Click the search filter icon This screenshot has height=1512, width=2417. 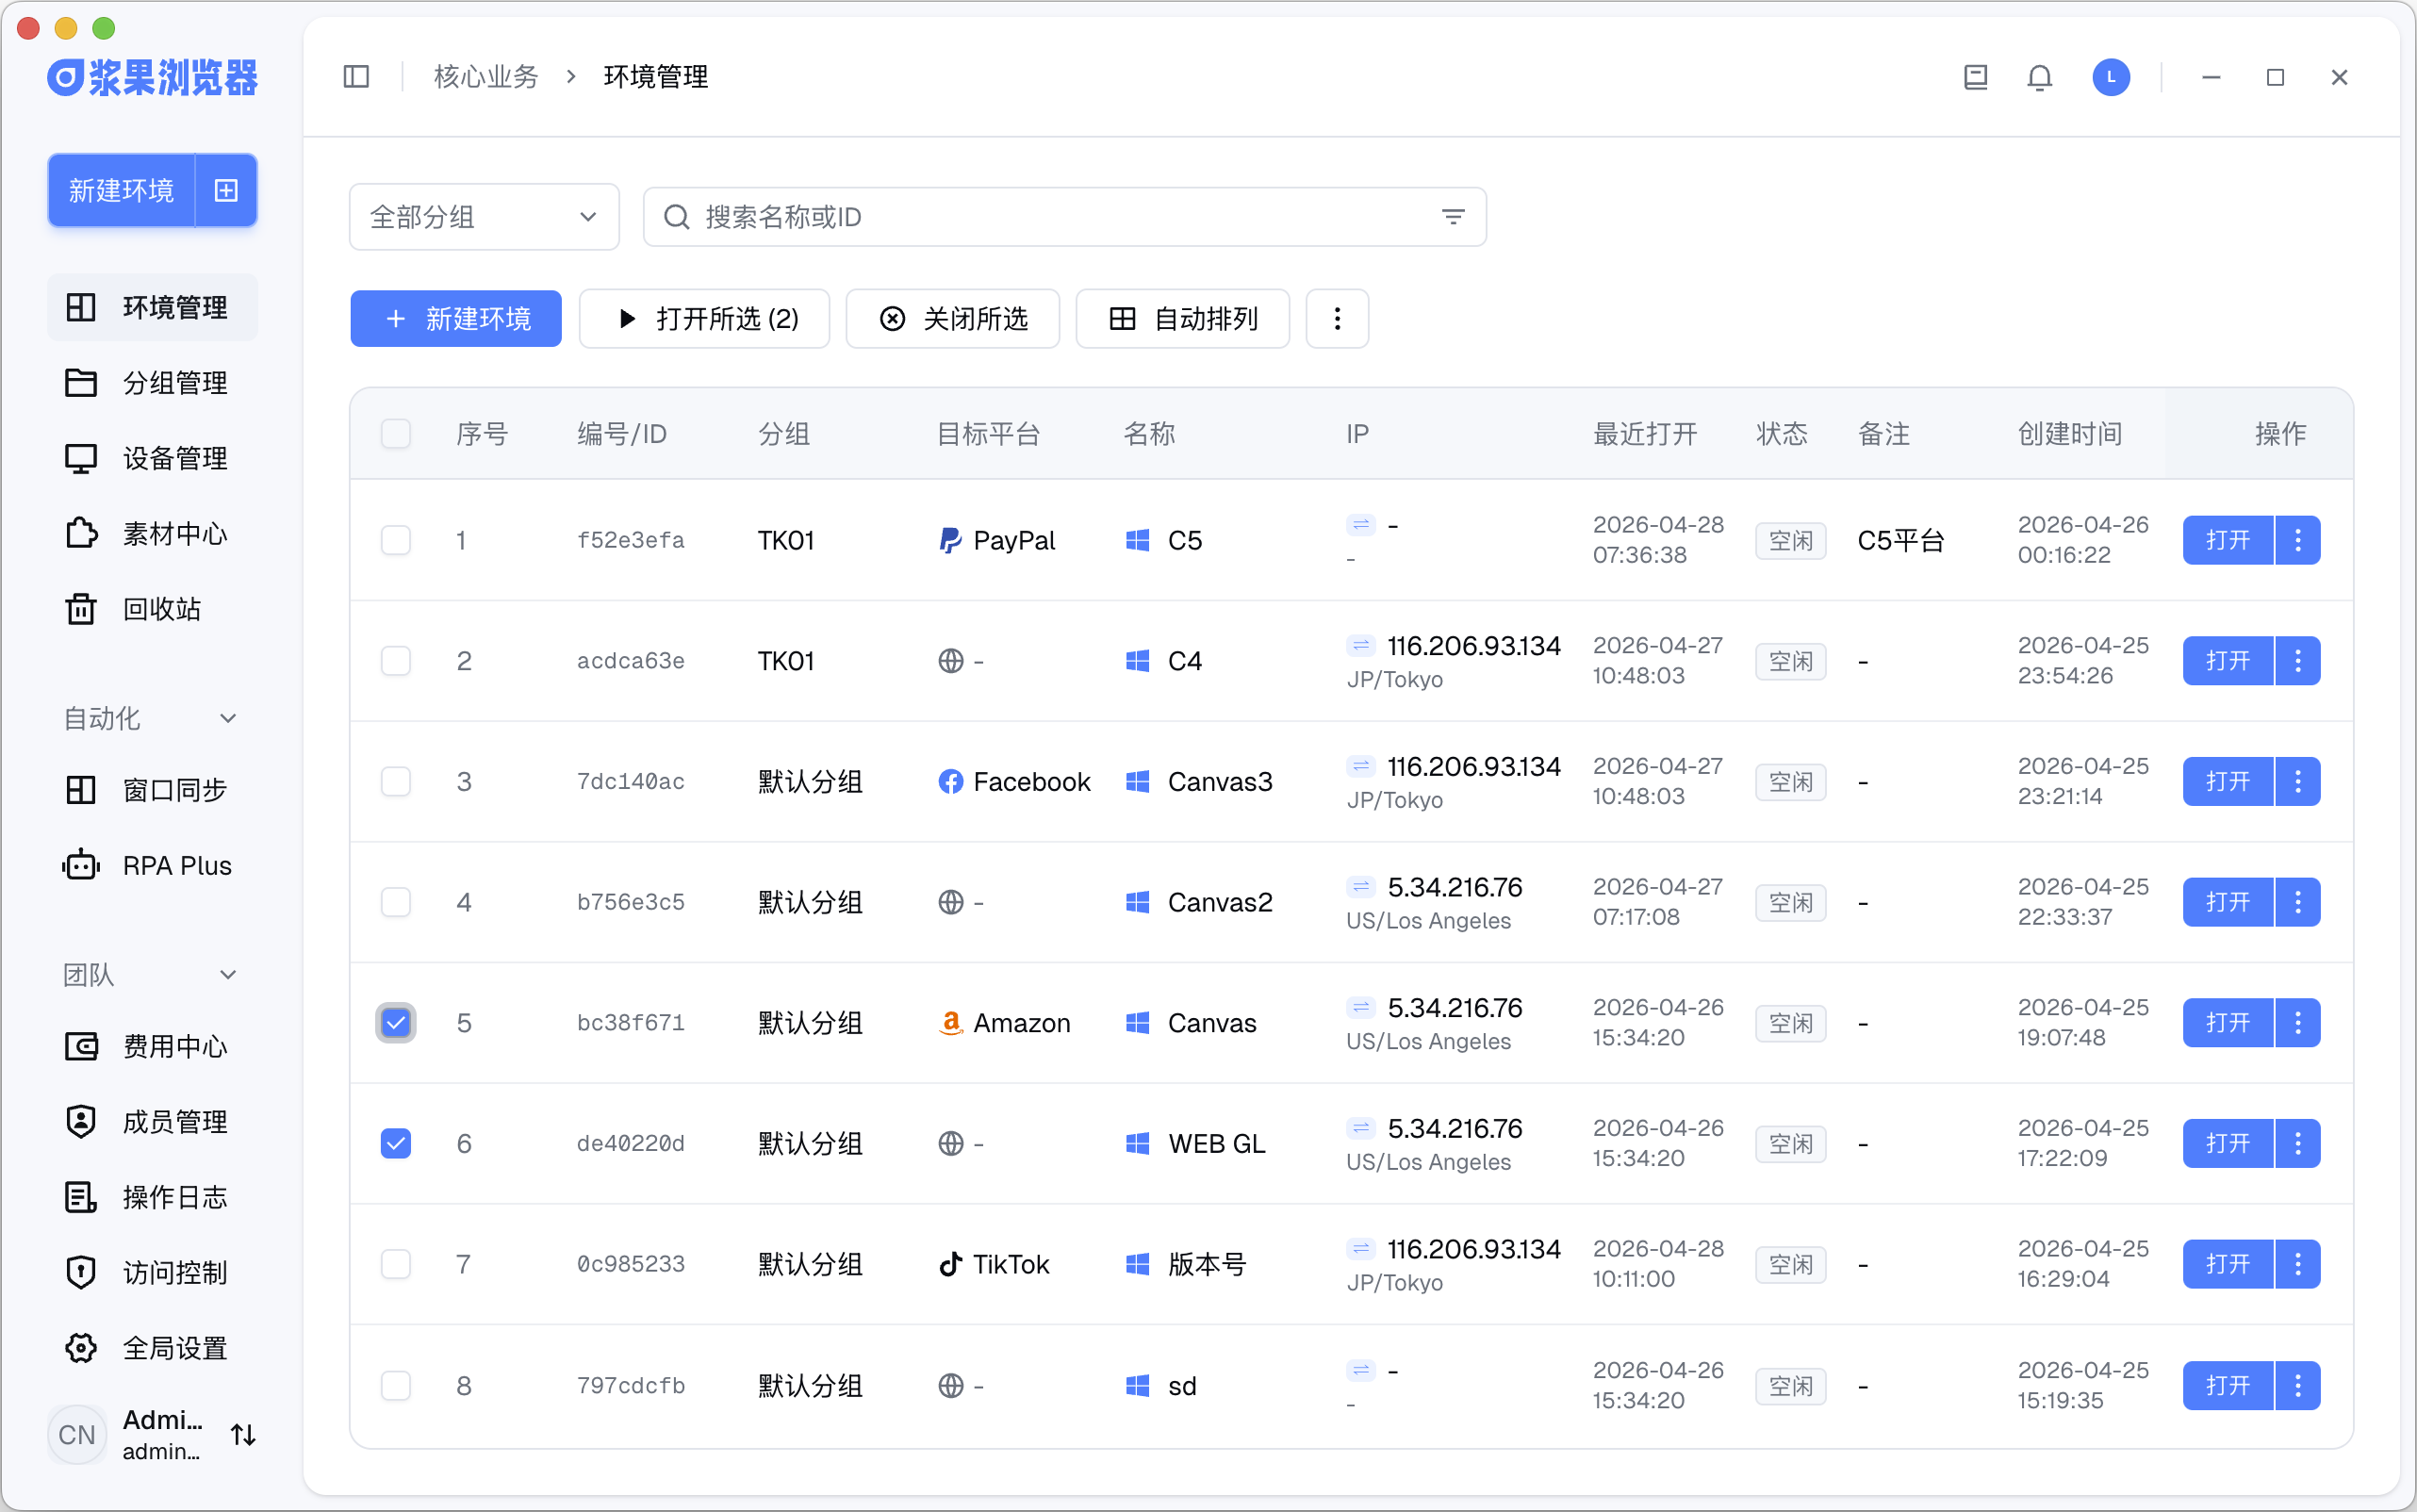click(x=1453, y=217)
